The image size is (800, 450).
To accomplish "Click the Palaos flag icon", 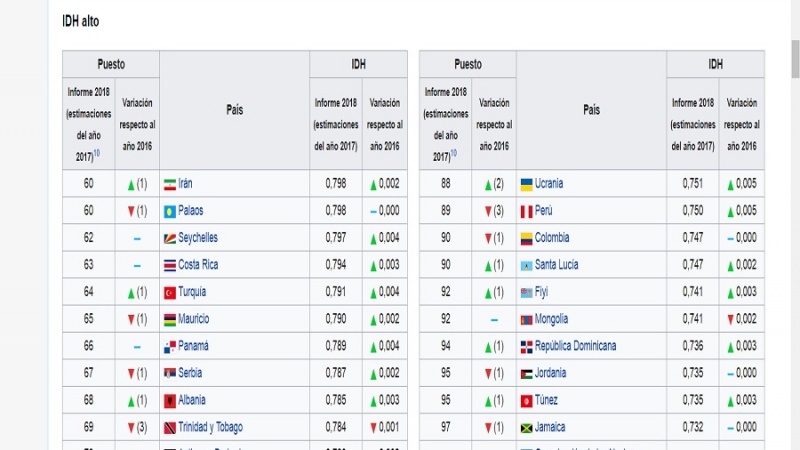I will pos(169,211).
